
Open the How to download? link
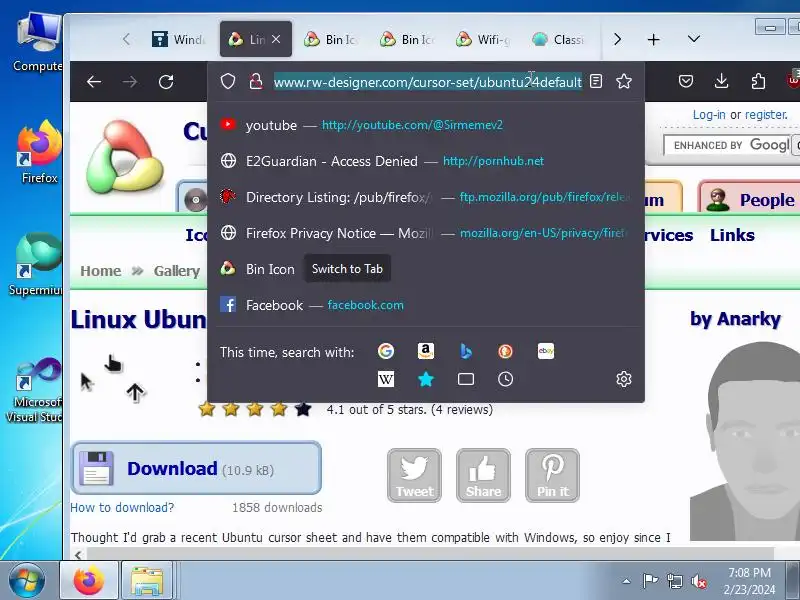click(x=122, y=508)
